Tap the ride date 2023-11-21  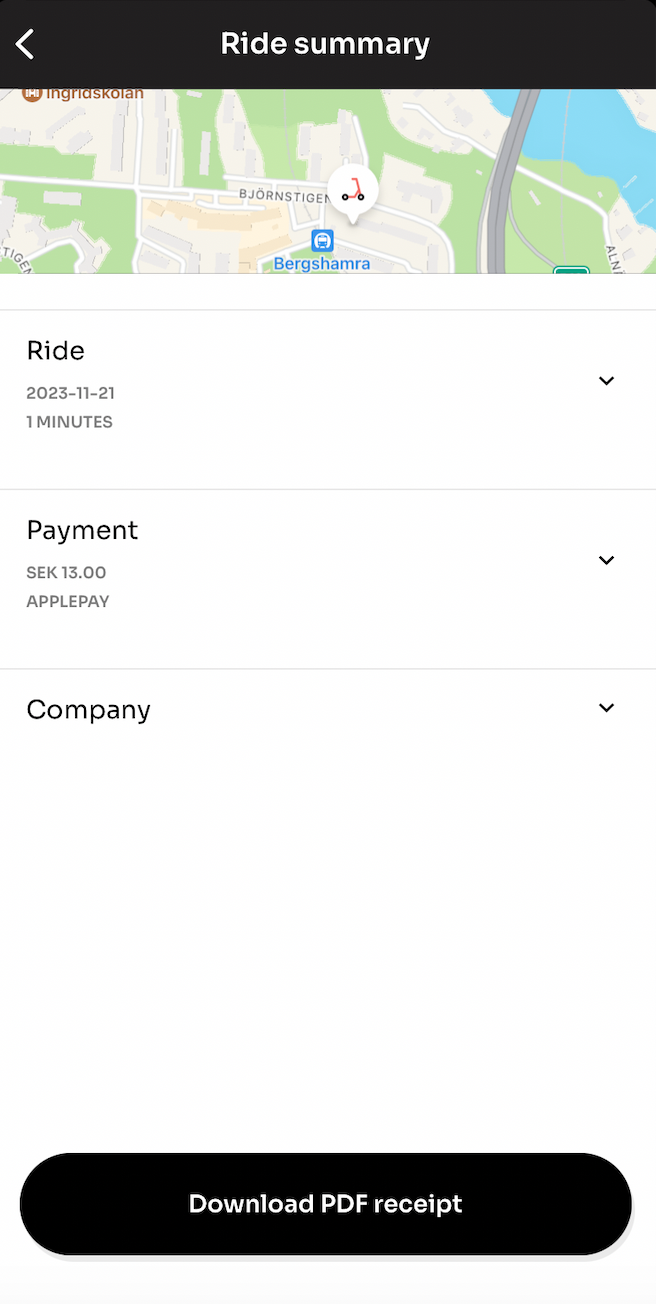[70, 393]
